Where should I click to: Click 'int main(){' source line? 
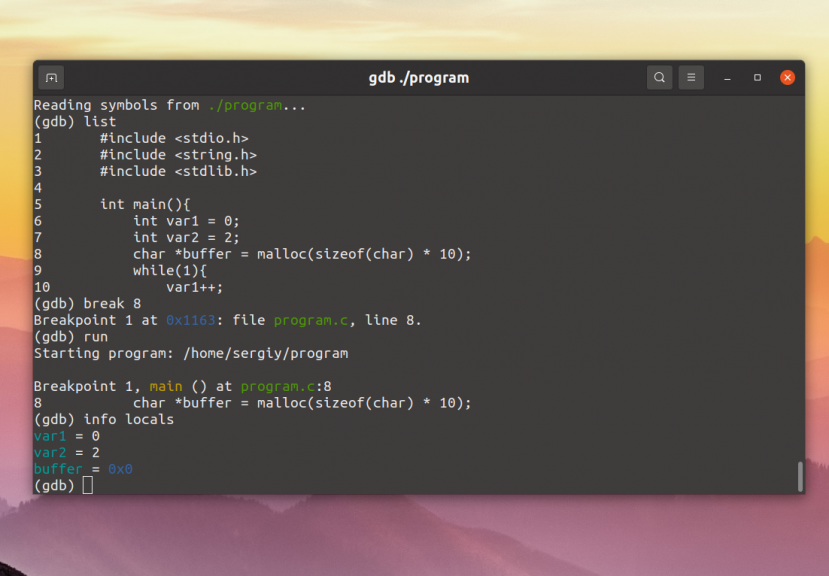145,204
